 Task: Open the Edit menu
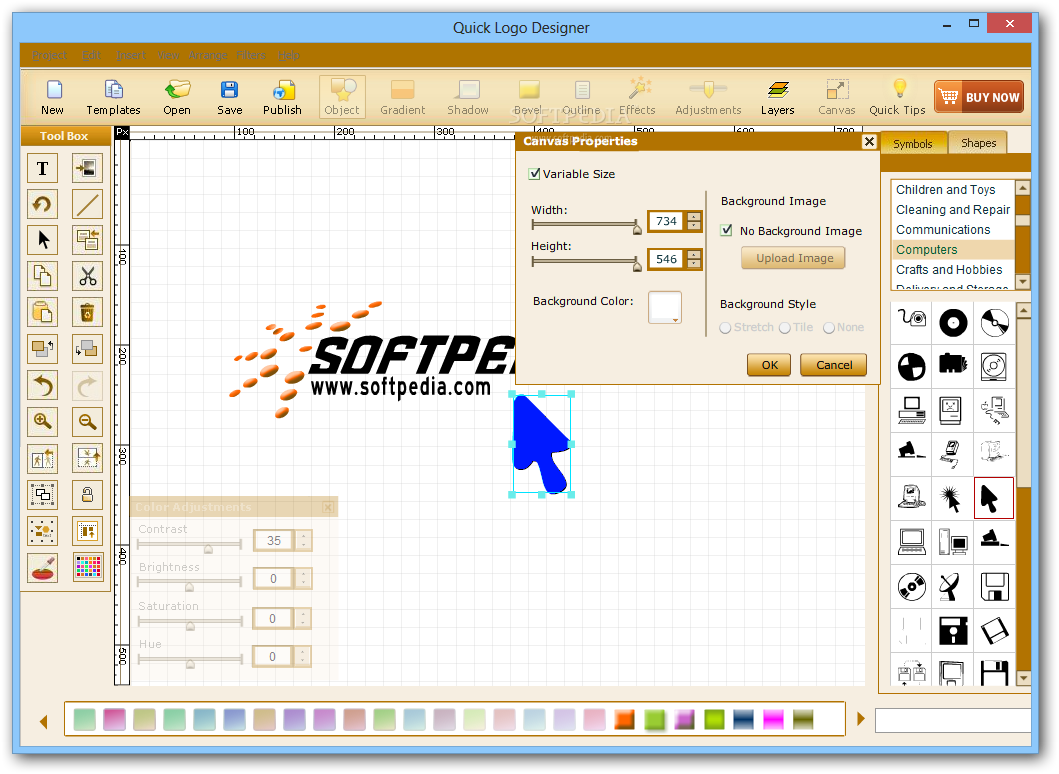click(92, 55)
